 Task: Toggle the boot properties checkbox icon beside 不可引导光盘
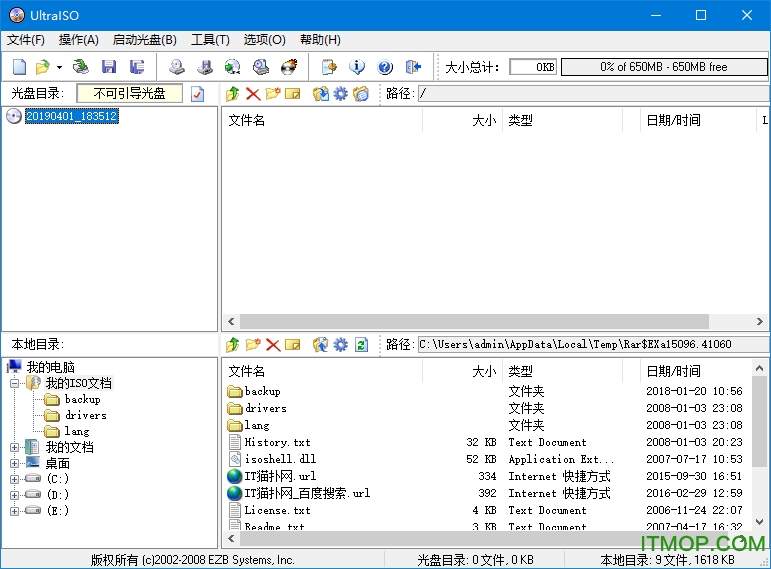pyautogui.click(x=198, y=93)
